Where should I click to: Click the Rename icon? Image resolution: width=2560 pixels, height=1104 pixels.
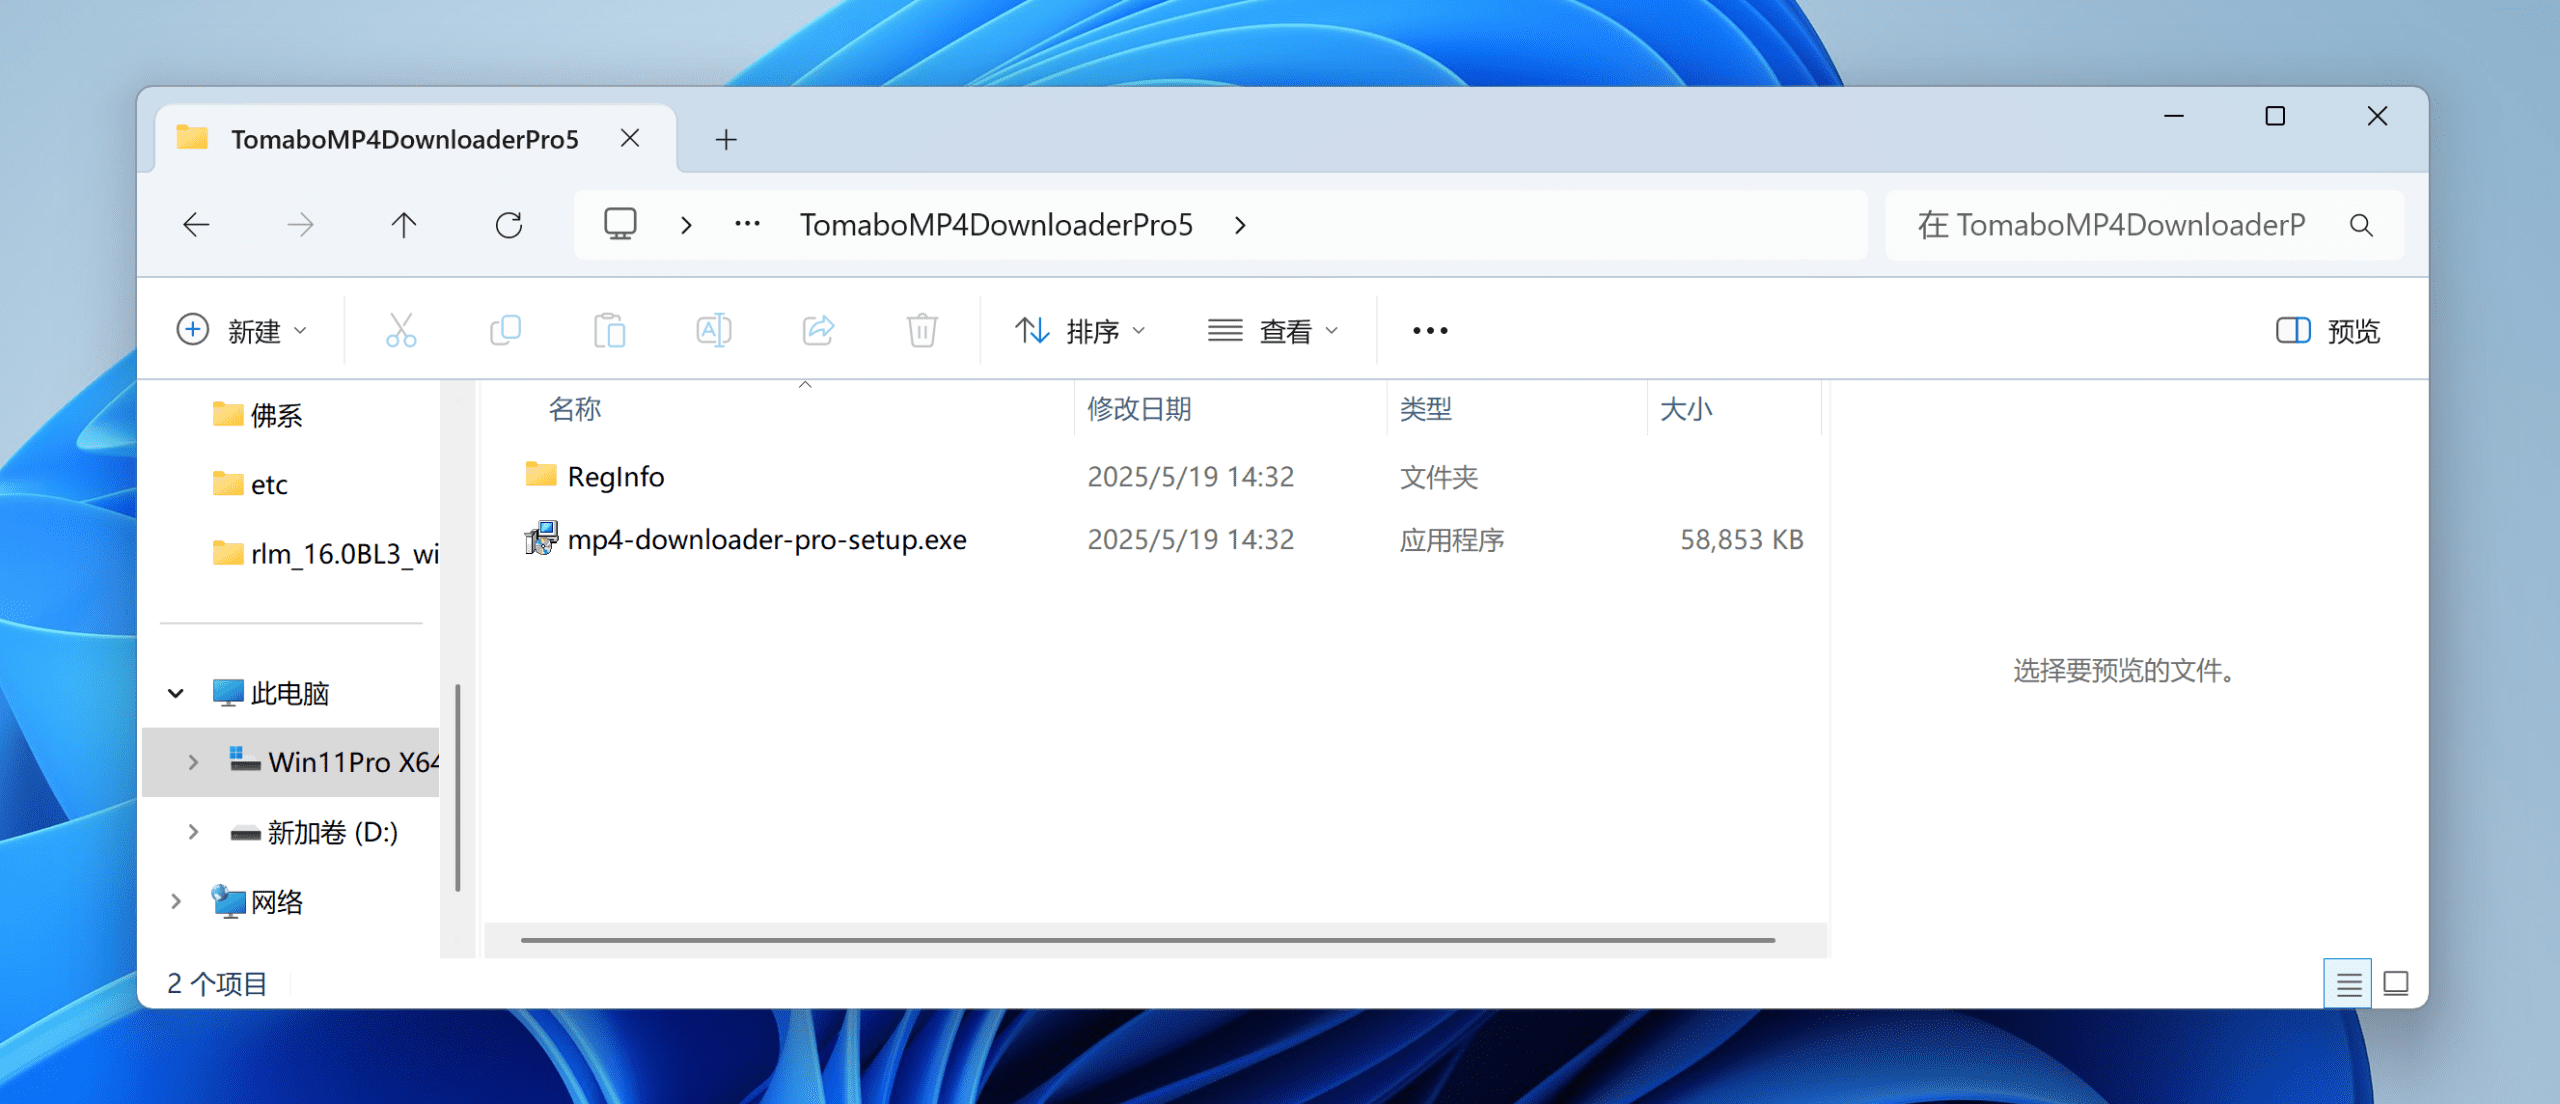[713, 330]
